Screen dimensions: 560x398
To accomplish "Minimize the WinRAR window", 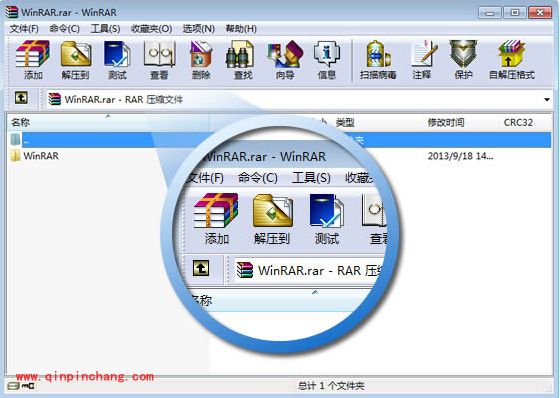I will [490, 13].
